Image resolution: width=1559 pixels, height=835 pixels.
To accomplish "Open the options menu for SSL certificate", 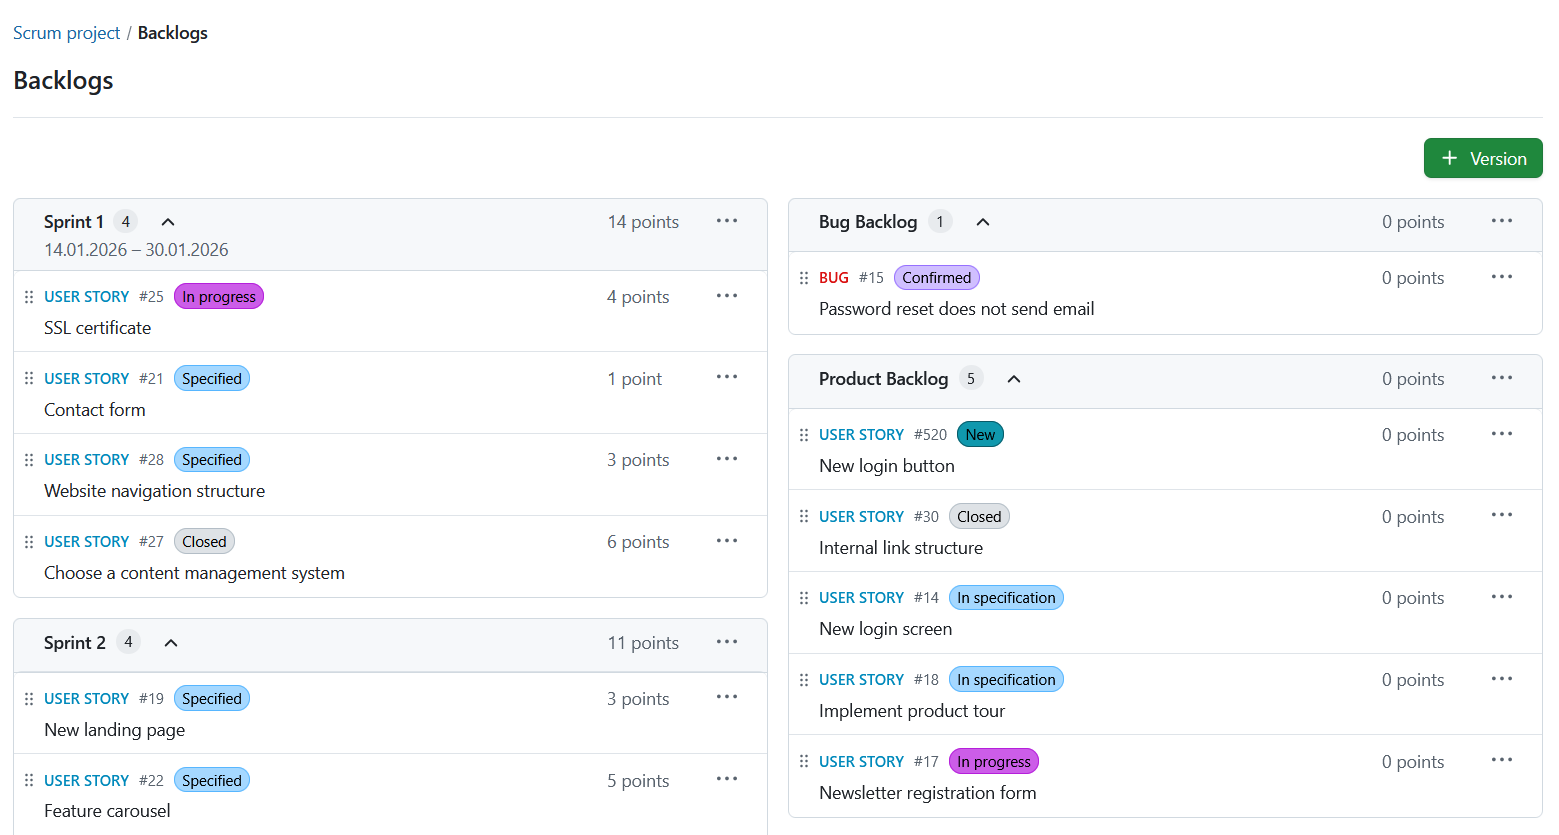I will coord(727,296).
